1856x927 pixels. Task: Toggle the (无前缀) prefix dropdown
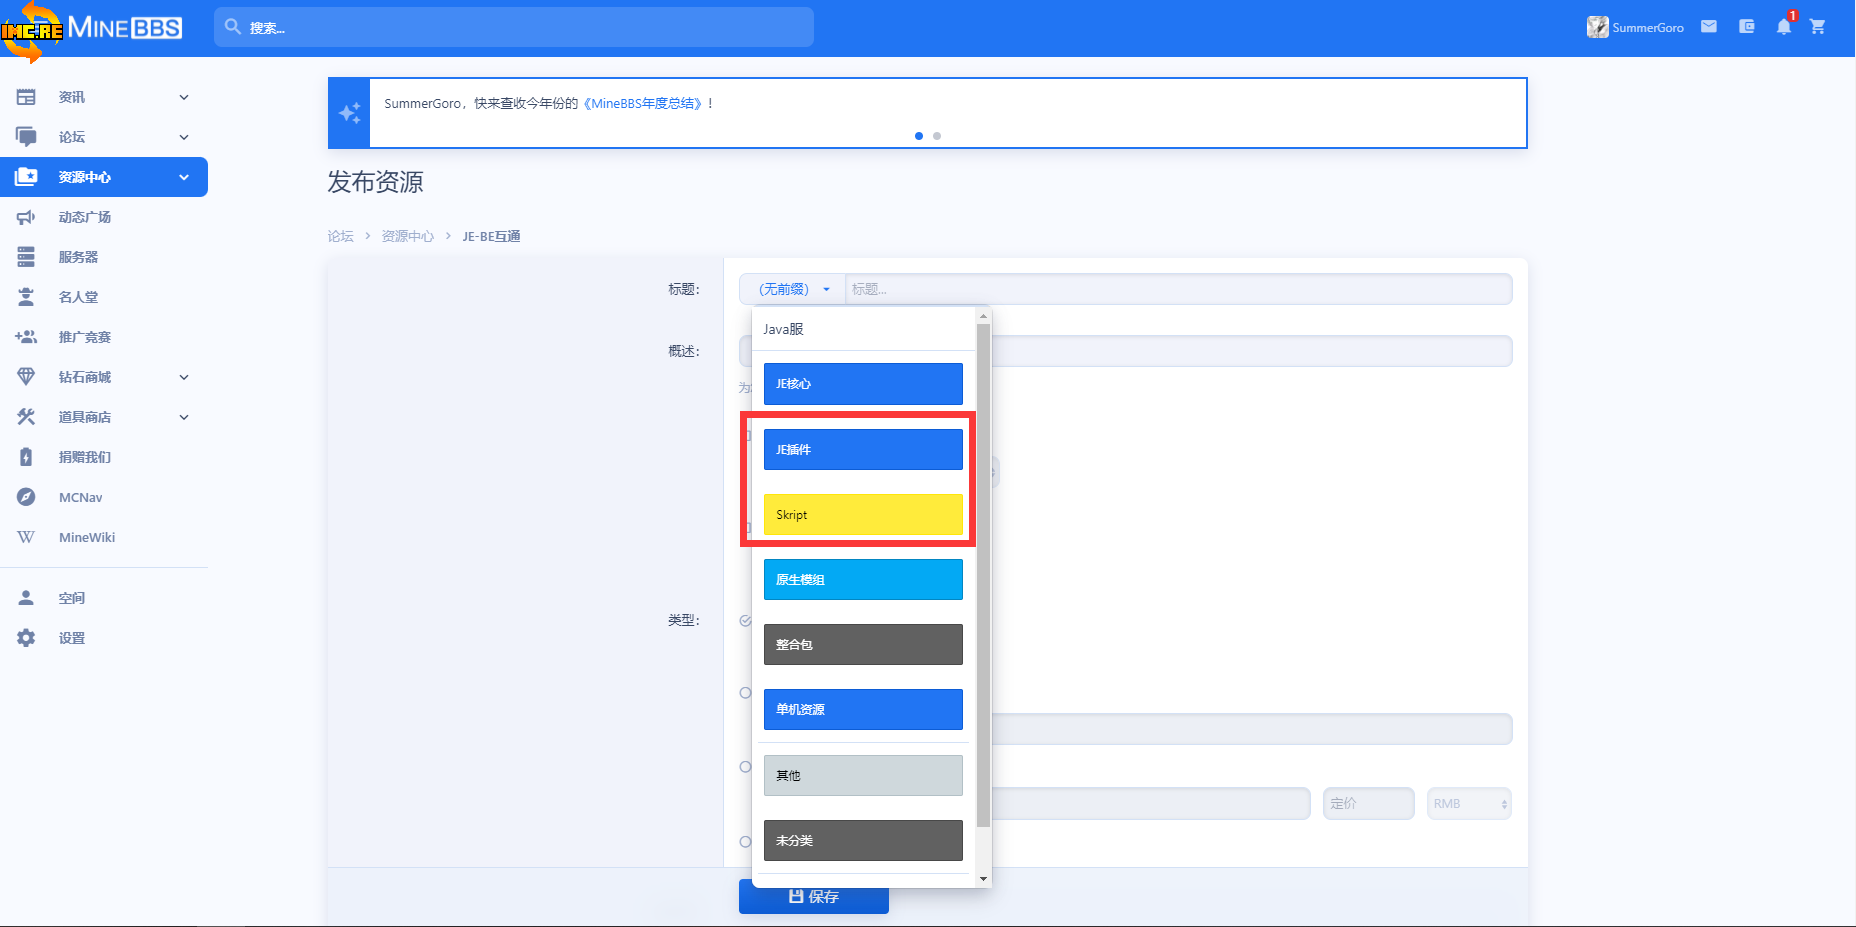(793, 289)
